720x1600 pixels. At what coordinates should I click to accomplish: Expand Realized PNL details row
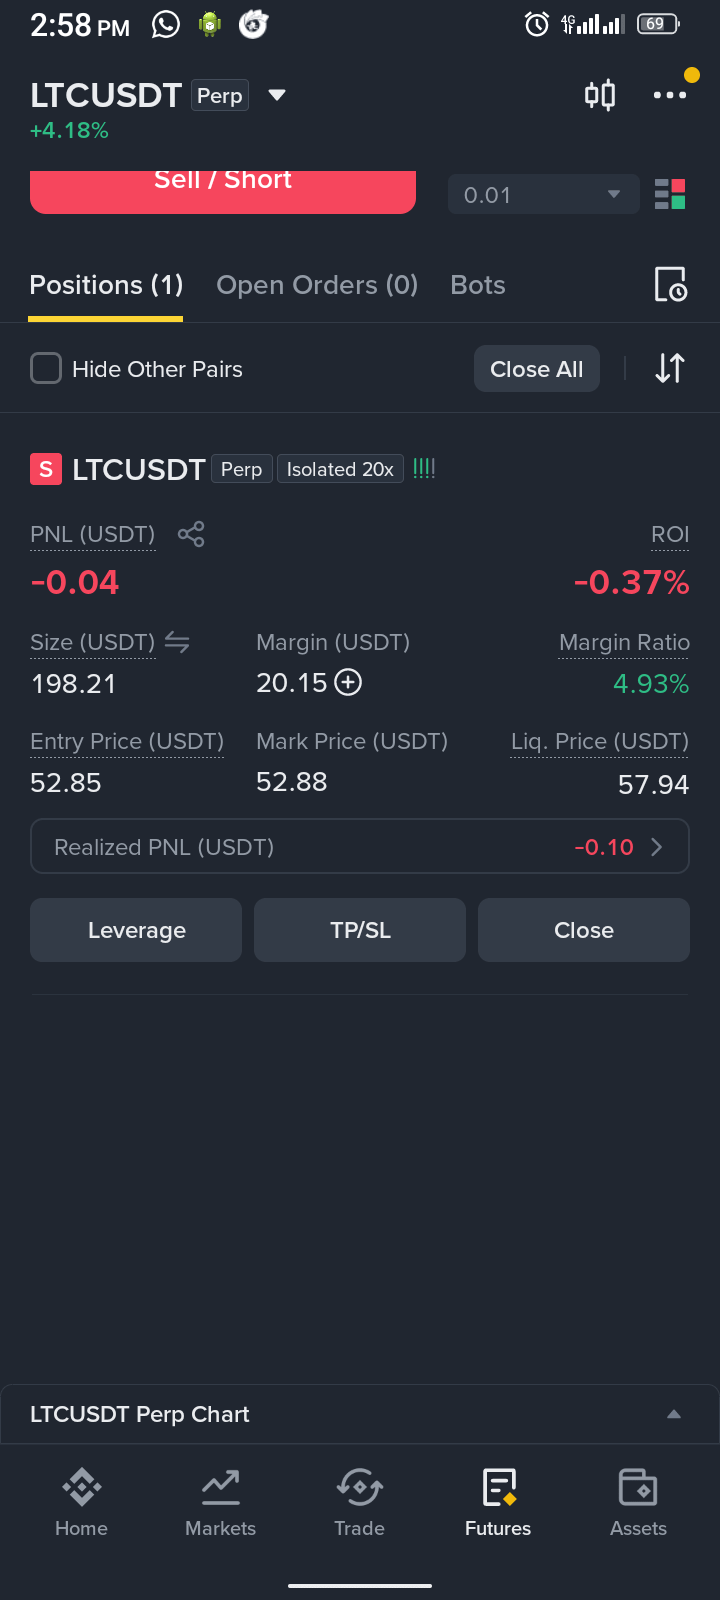coord(360,846)
